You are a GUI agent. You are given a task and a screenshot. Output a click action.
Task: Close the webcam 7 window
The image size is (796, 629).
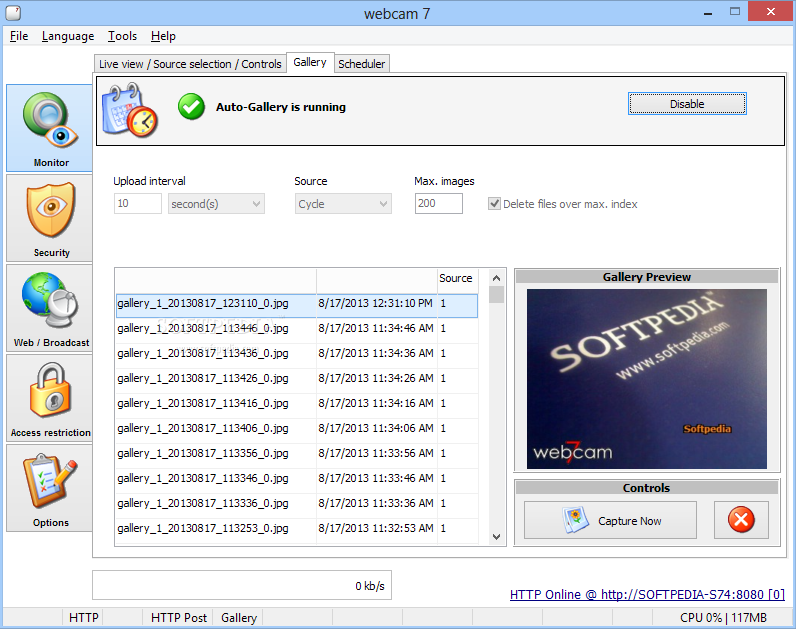pyautogui.click(x=771, y=12)
